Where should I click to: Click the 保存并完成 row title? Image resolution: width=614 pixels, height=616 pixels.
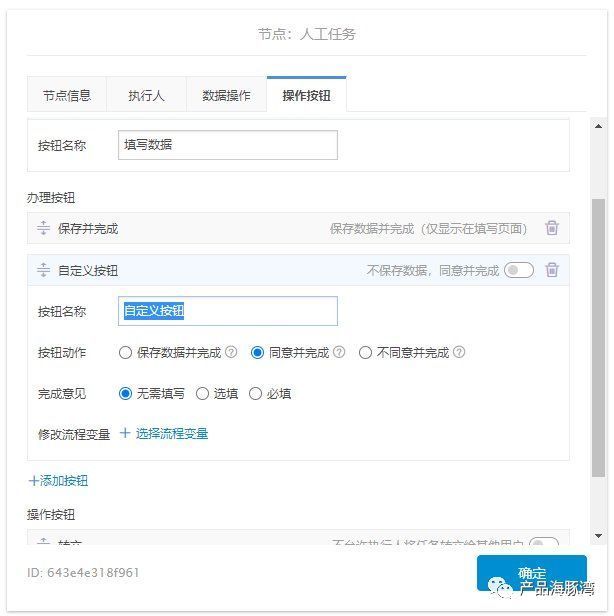pos(88,228)
